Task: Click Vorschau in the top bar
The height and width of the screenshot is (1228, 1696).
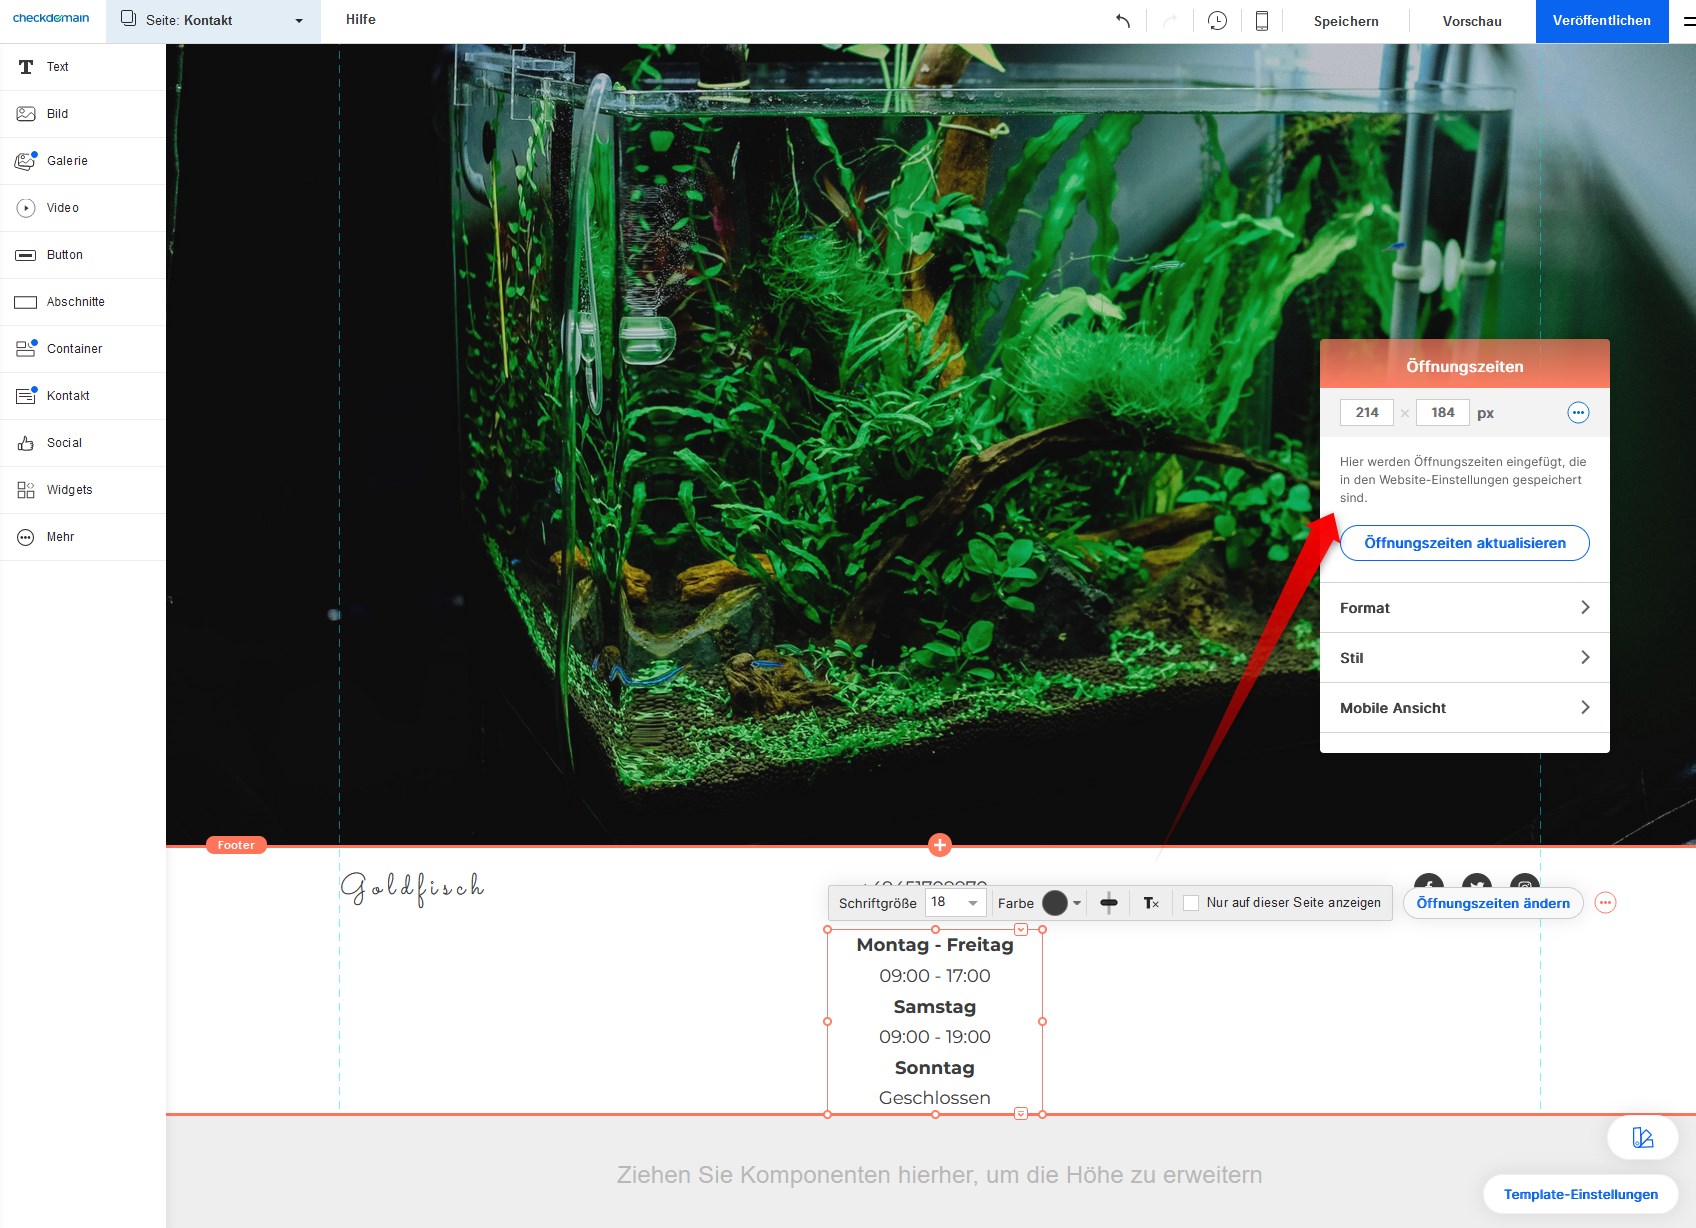Action: (x=1472, y=21)
